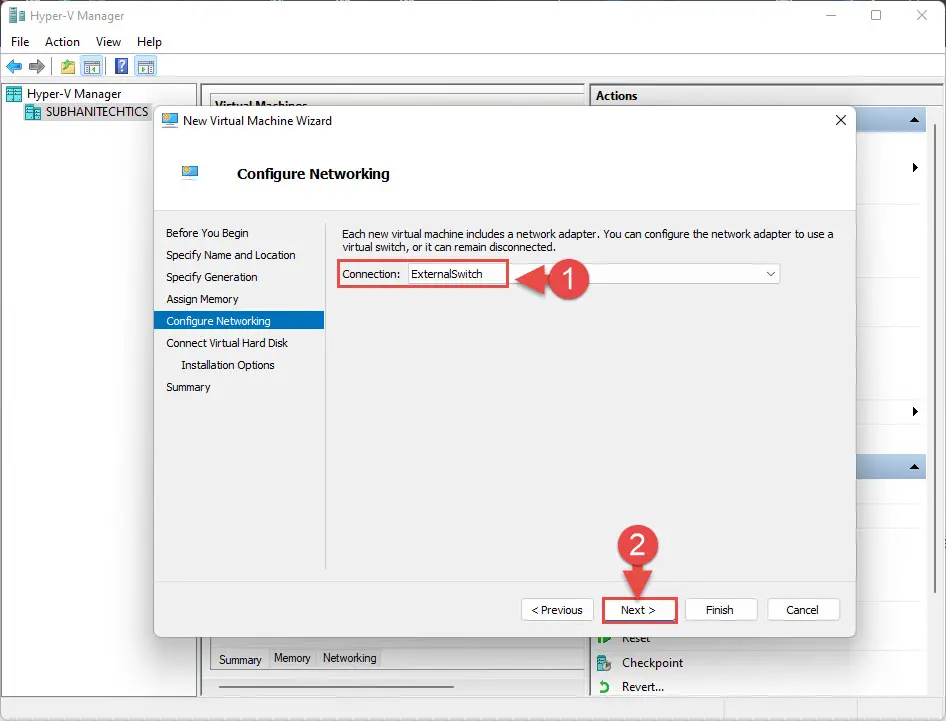Viewport: 946px width, 721px height.
Task: Click the Finish button
Action: 720,610
